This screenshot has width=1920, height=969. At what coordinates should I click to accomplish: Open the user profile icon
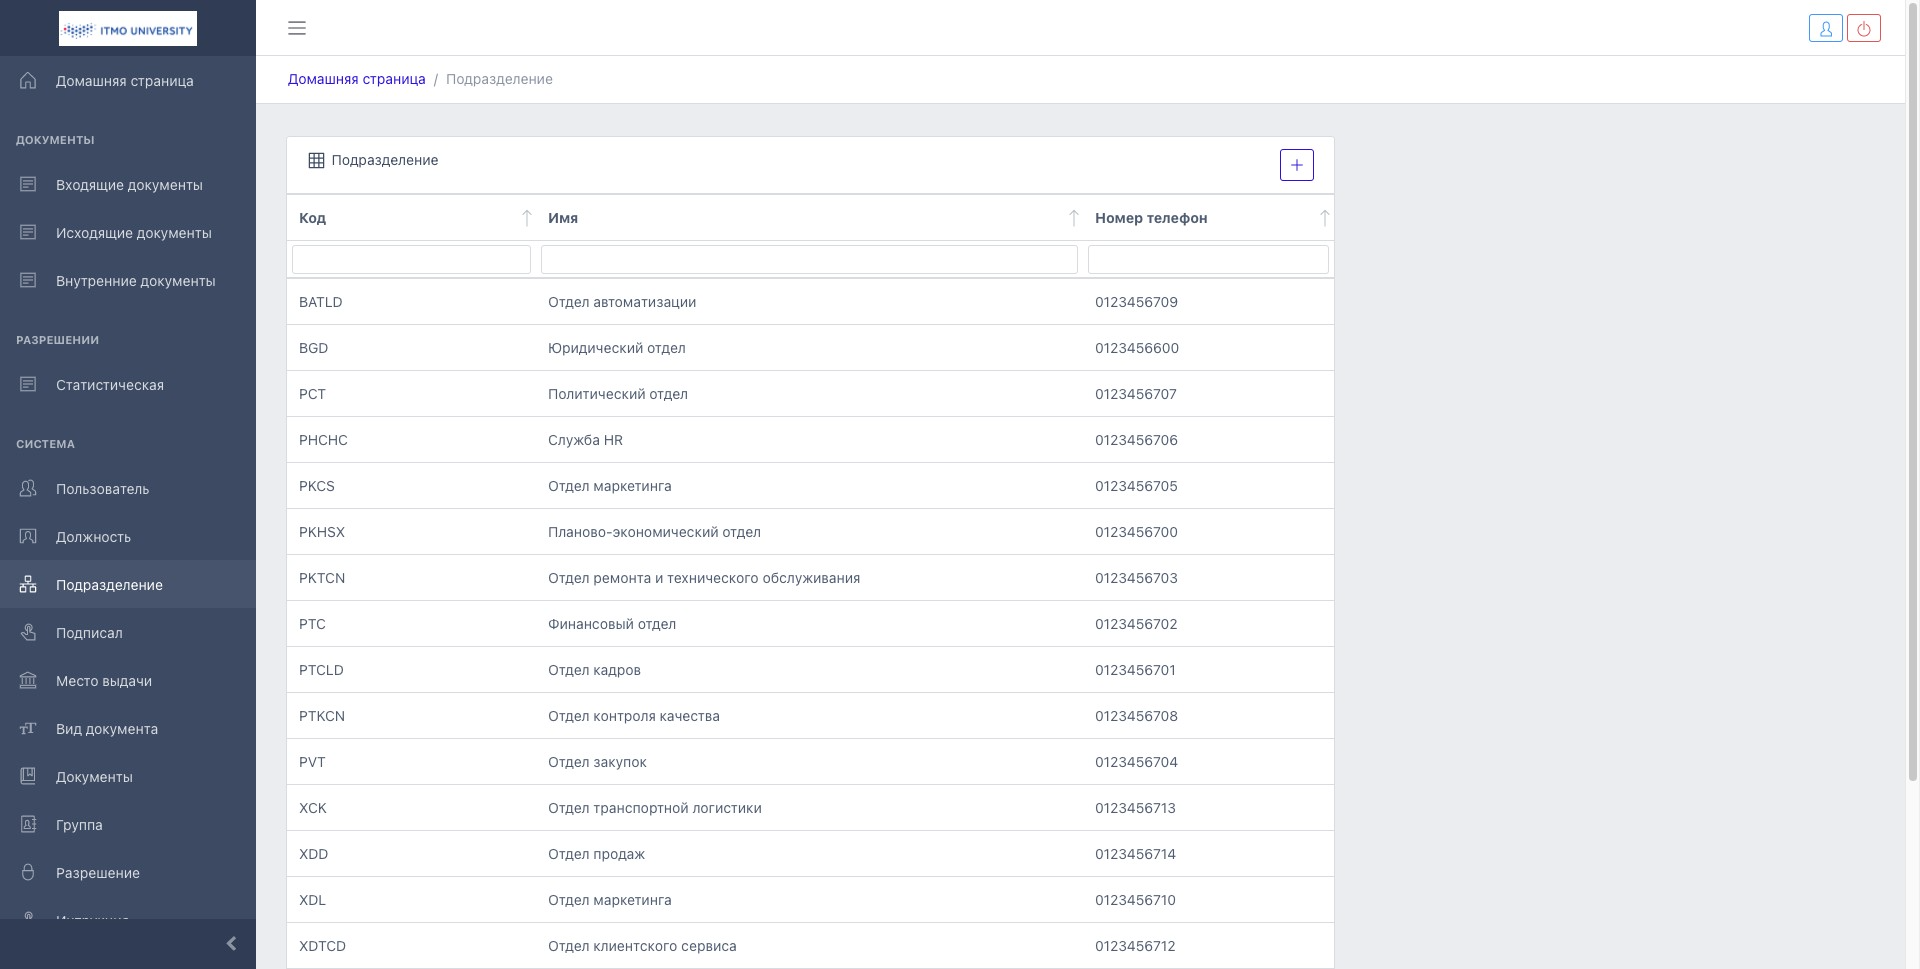click(1825, 28)
